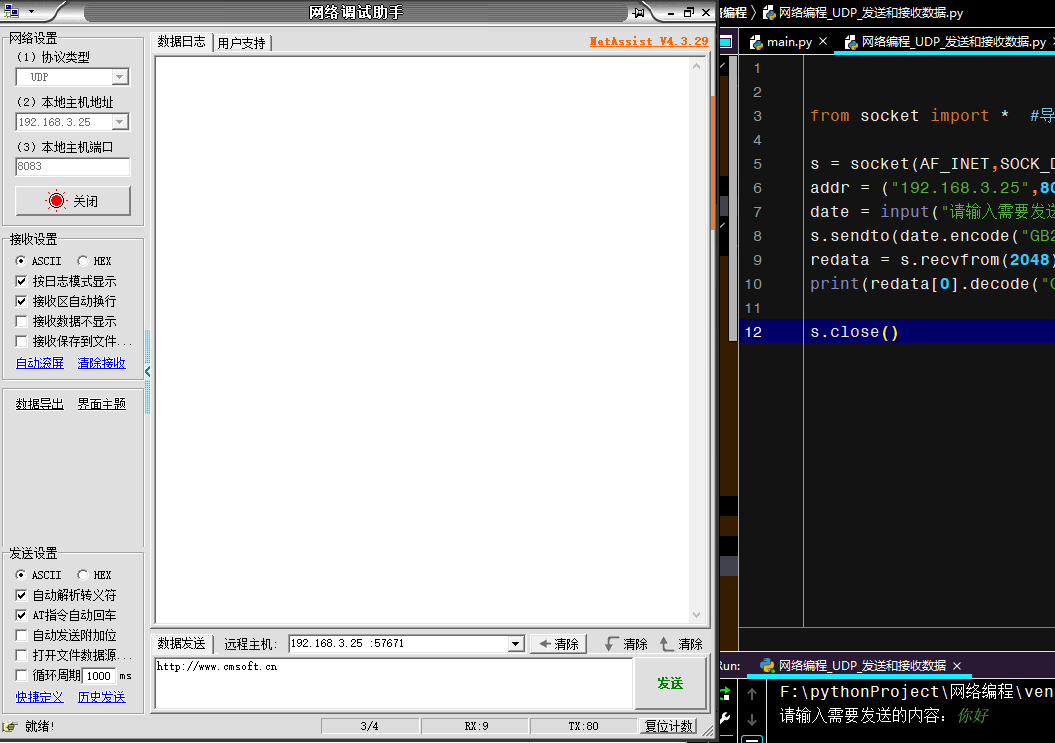Switch to the 用户支持 tab

click(x=242, y=43)
